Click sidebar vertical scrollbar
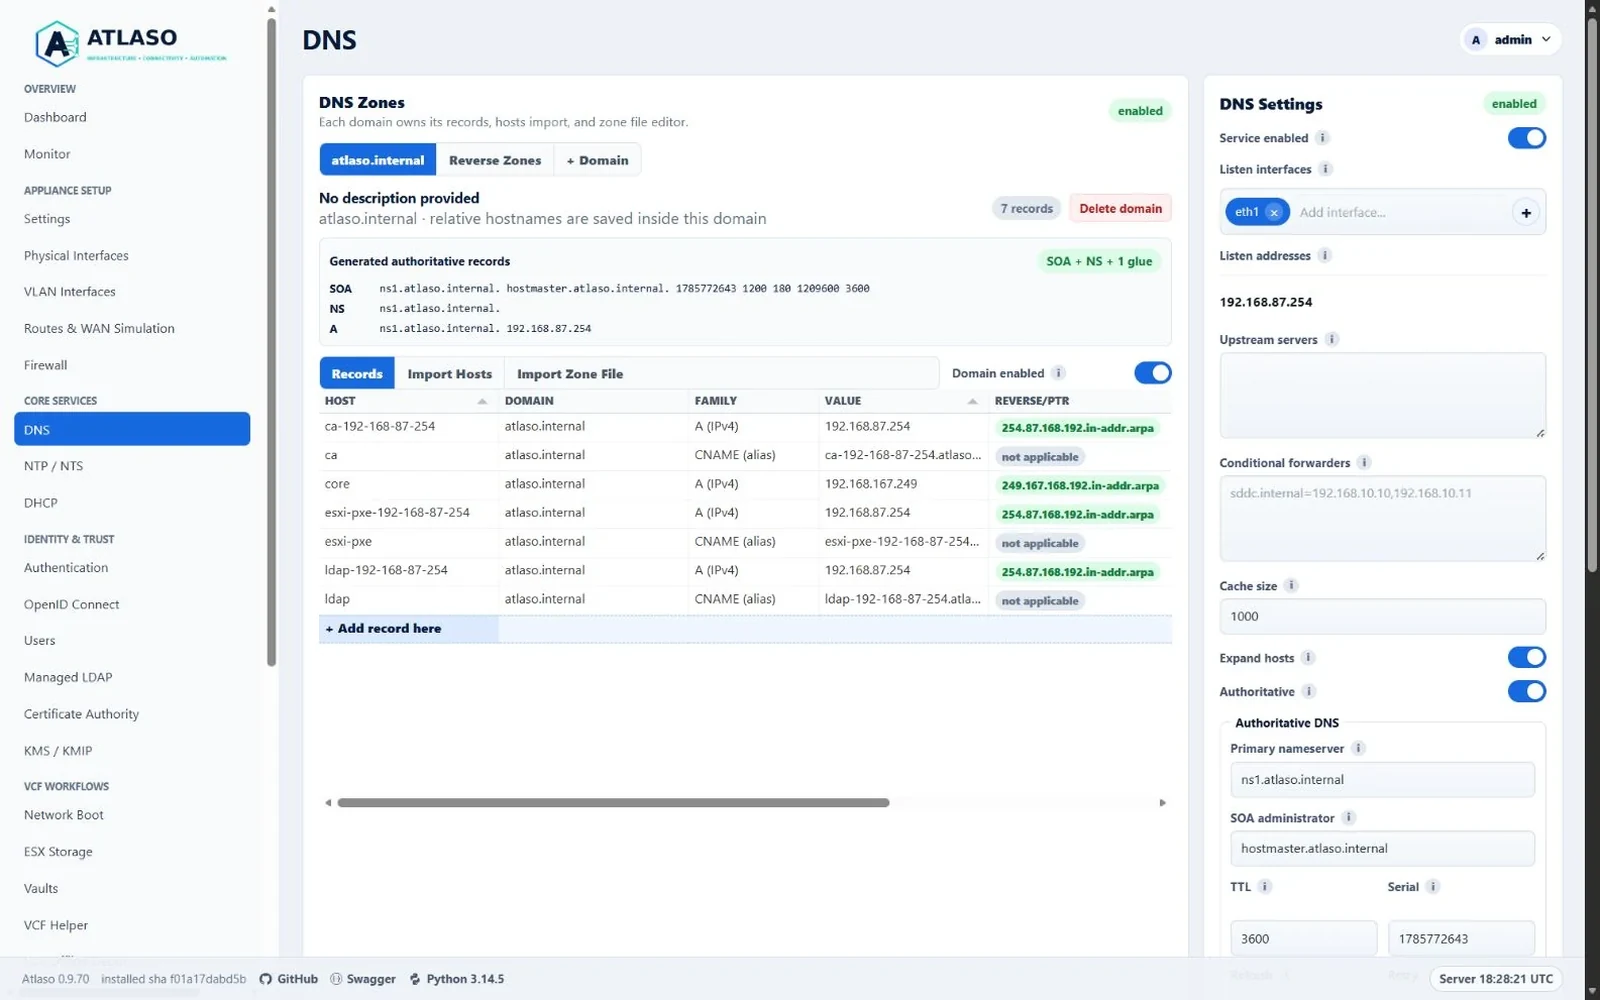Screen dimensions: 1600x1000 (x=271, y=340)
